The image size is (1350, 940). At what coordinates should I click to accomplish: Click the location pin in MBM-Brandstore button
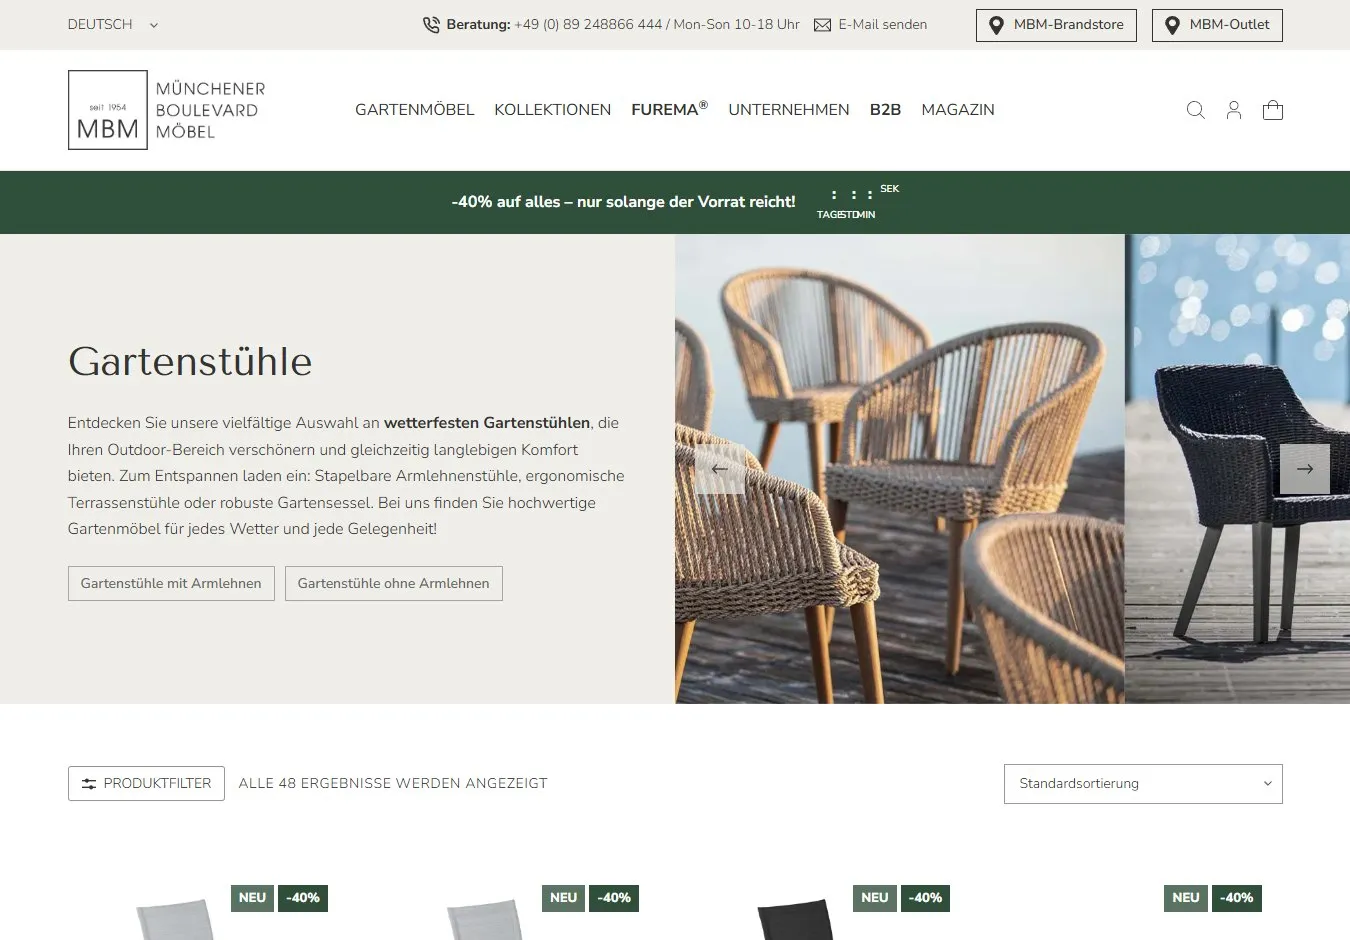[x=996, y=25]
